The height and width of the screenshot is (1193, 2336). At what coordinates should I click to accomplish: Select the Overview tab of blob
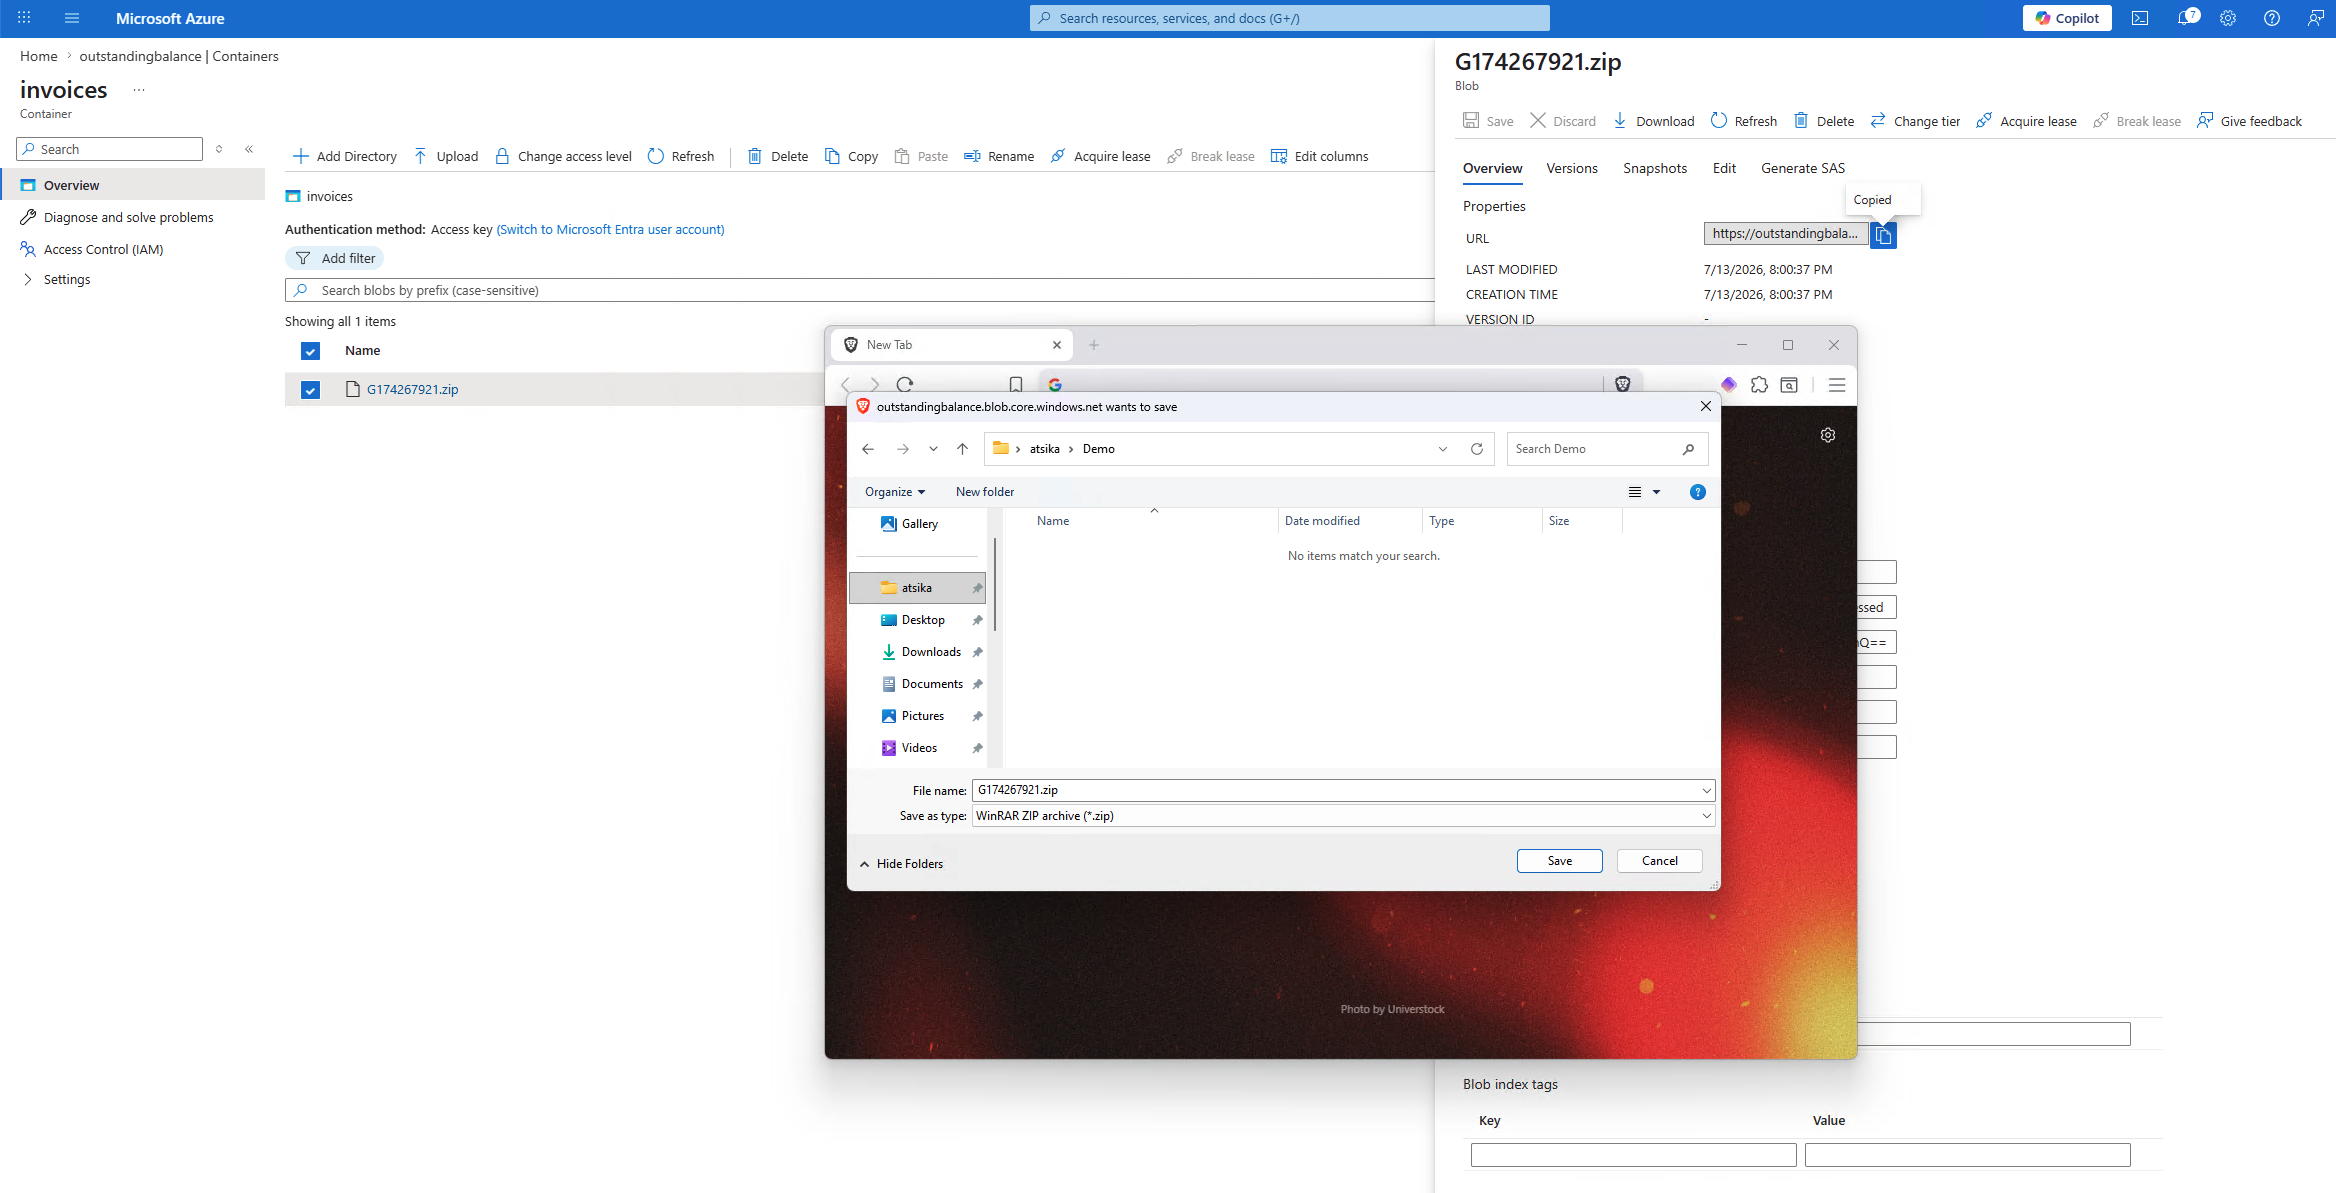(x=1492, y=168)
